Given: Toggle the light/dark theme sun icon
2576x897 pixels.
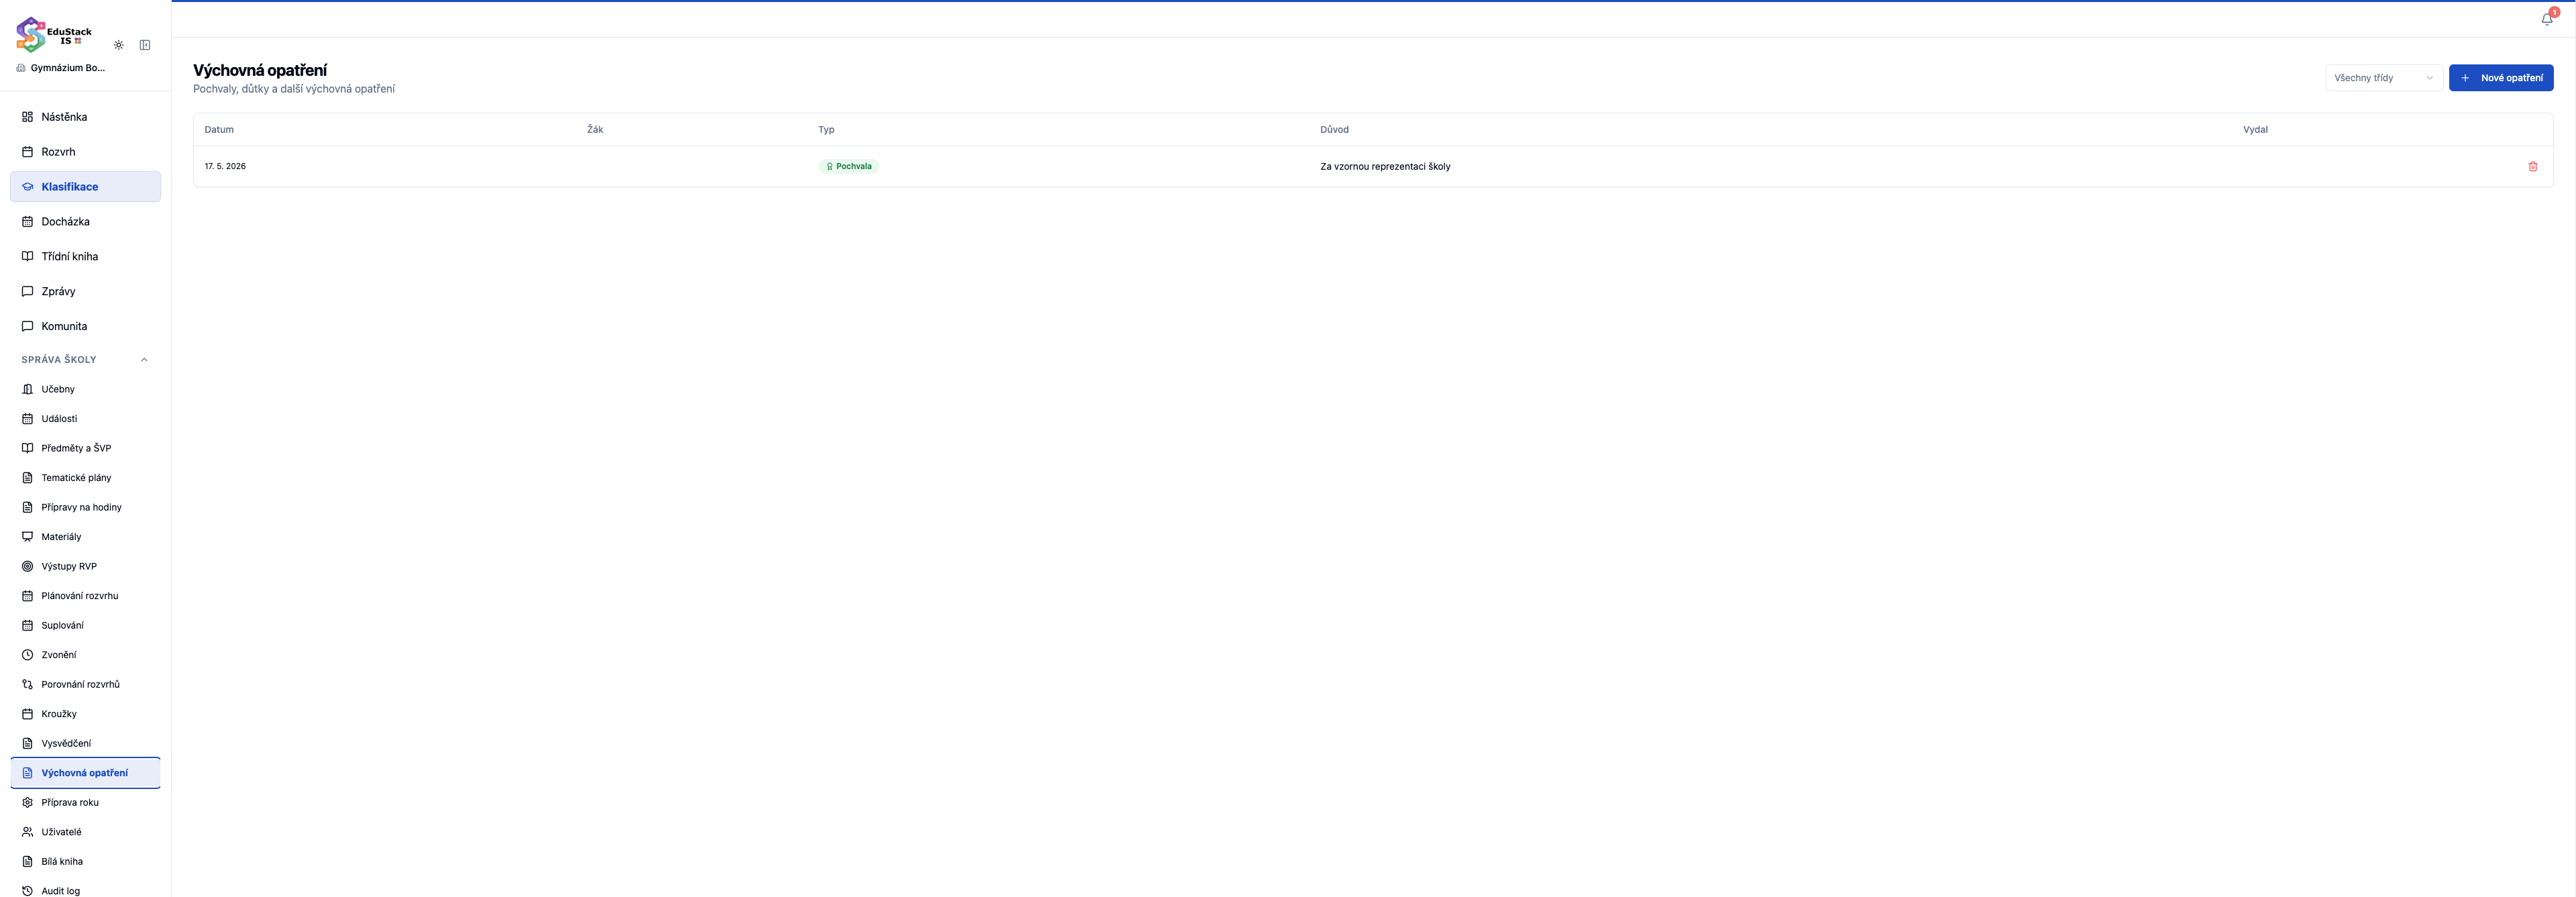Looking at the screenshot, I should 119,45.
